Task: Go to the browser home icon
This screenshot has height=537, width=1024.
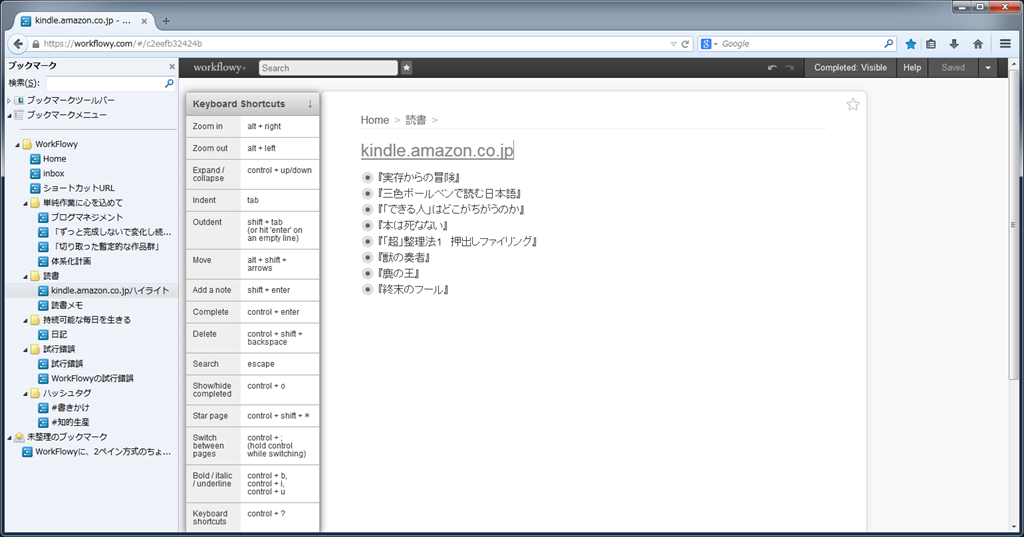Action: 978,44
